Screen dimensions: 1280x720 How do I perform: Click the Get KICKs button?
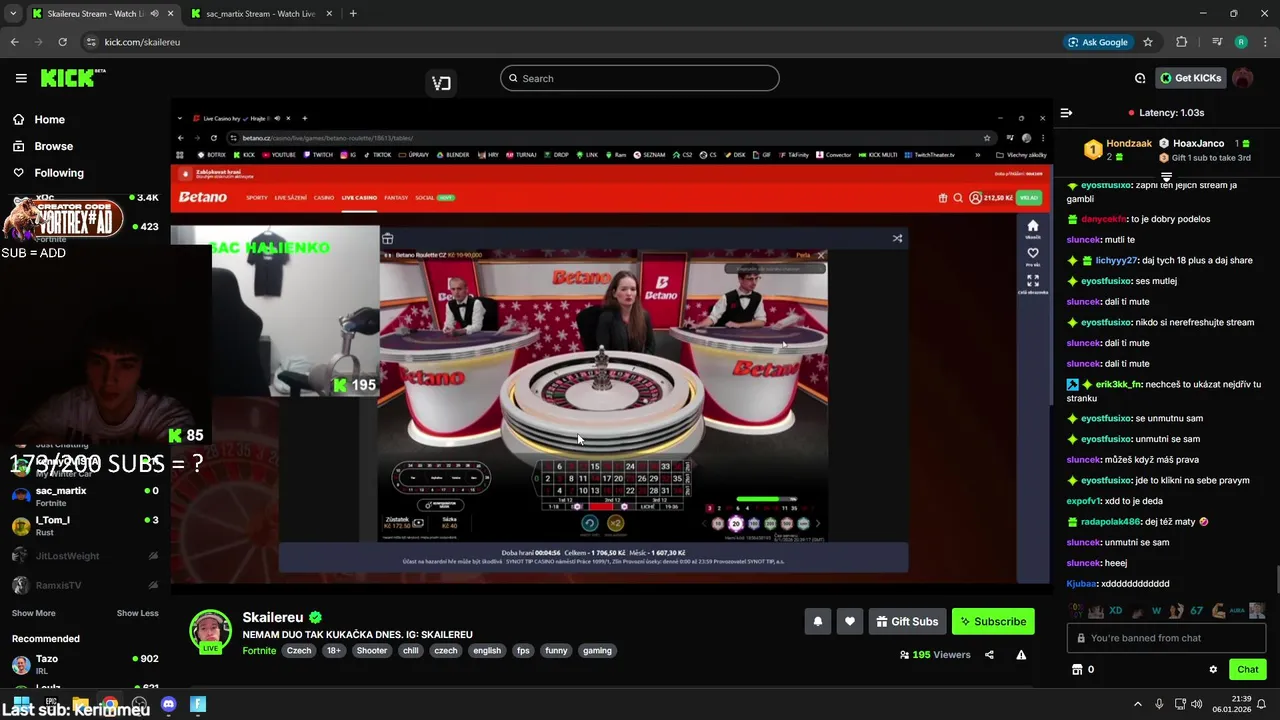pos(1189,78)
